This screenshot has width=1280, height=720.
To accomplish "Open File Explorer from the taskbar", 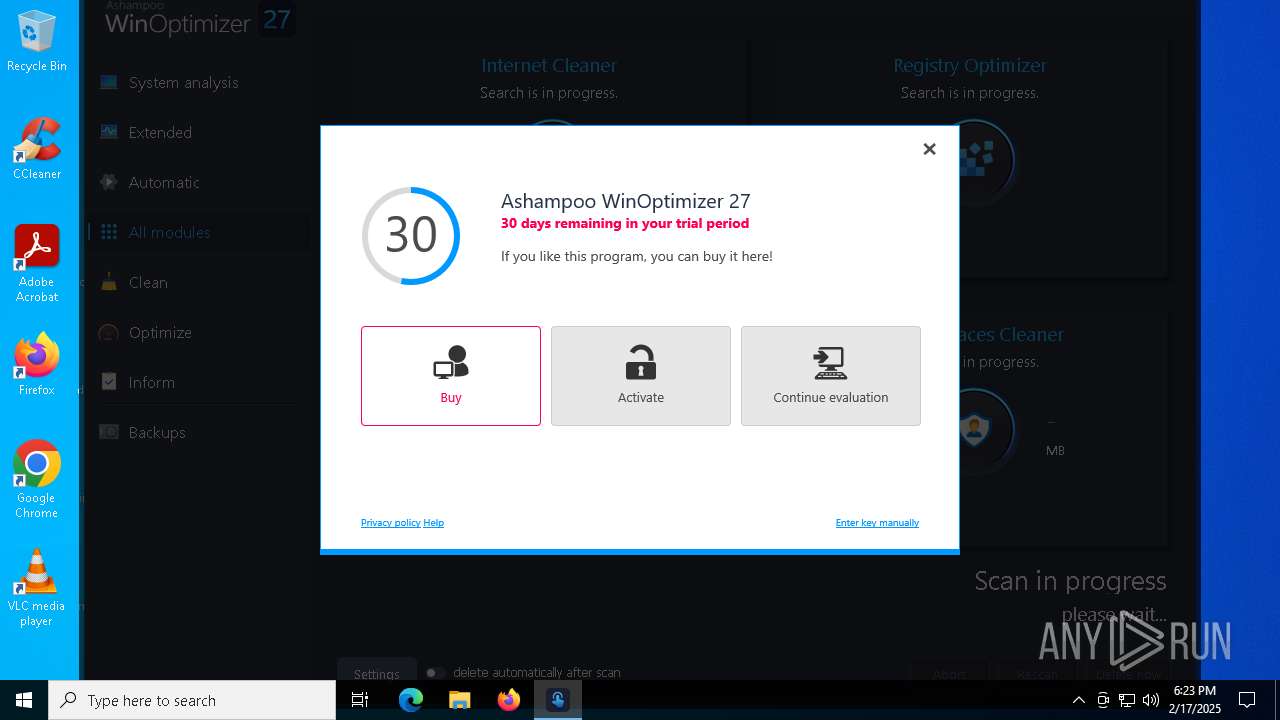I will click(x=460, y=700).
